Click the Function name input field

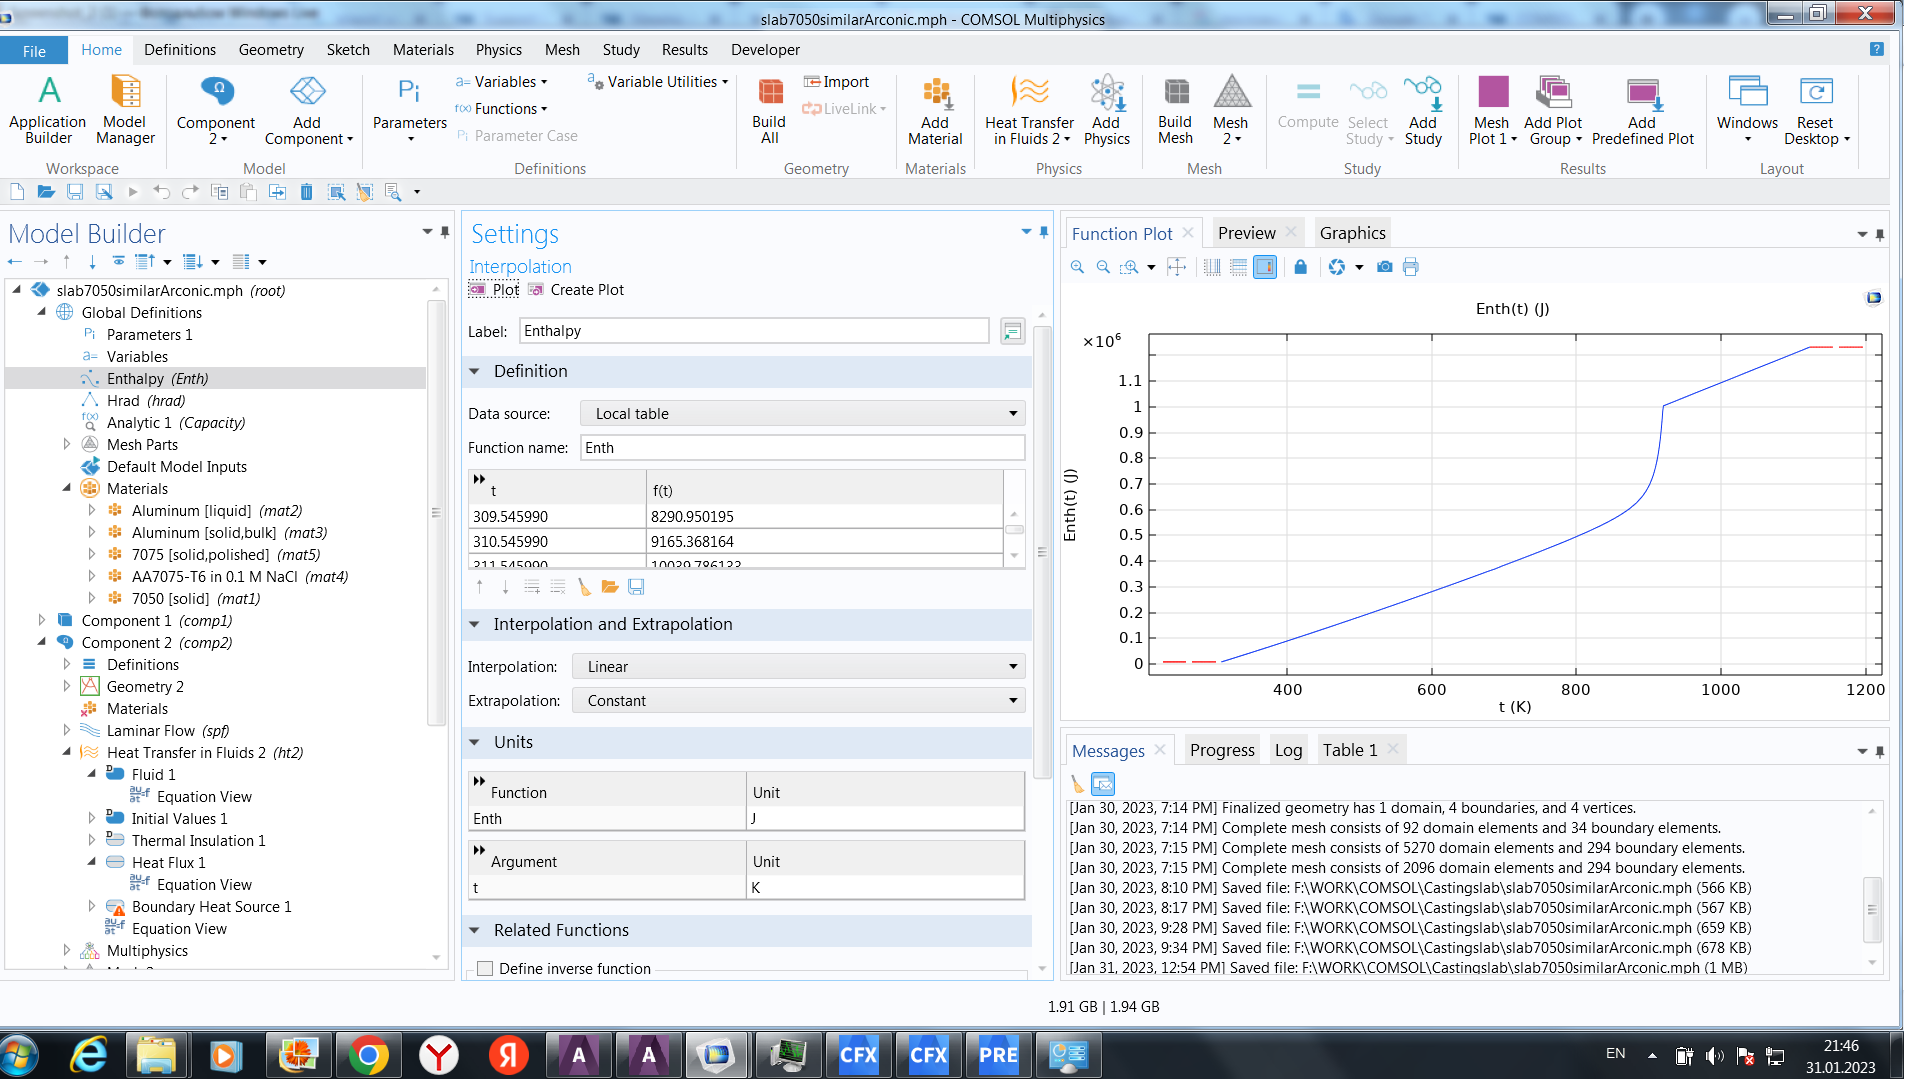click(802, 448)
